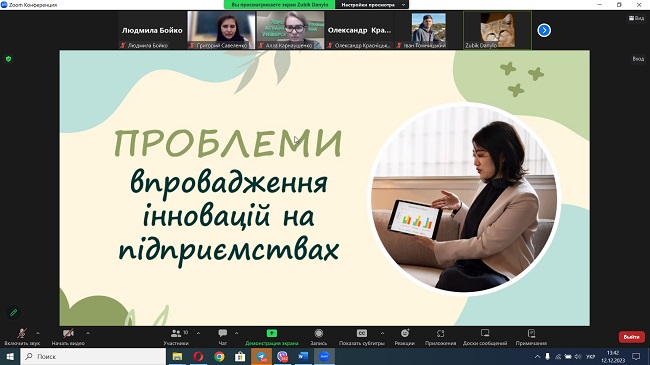
Task: Unmute microphone with Включить звук
Action: (x=22, y=337)
